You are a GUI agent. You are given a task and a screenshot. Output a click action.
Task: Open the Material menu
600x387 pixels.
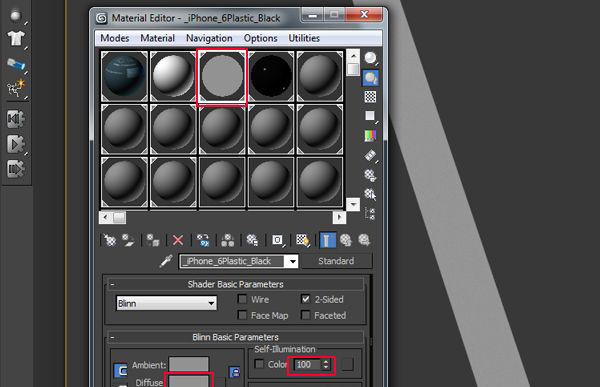point(158,38)
